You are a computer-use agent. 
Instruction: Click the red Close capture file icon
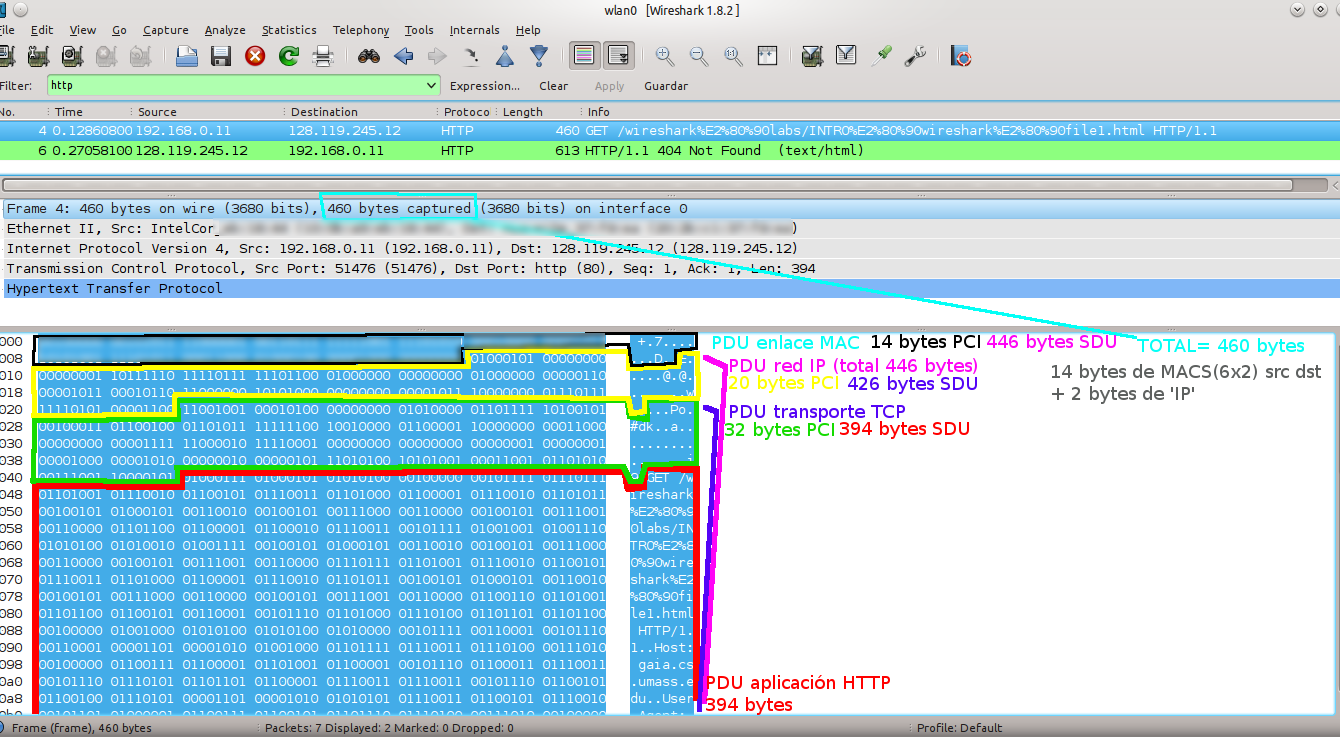pyautogui.click(x=255, y=56)
